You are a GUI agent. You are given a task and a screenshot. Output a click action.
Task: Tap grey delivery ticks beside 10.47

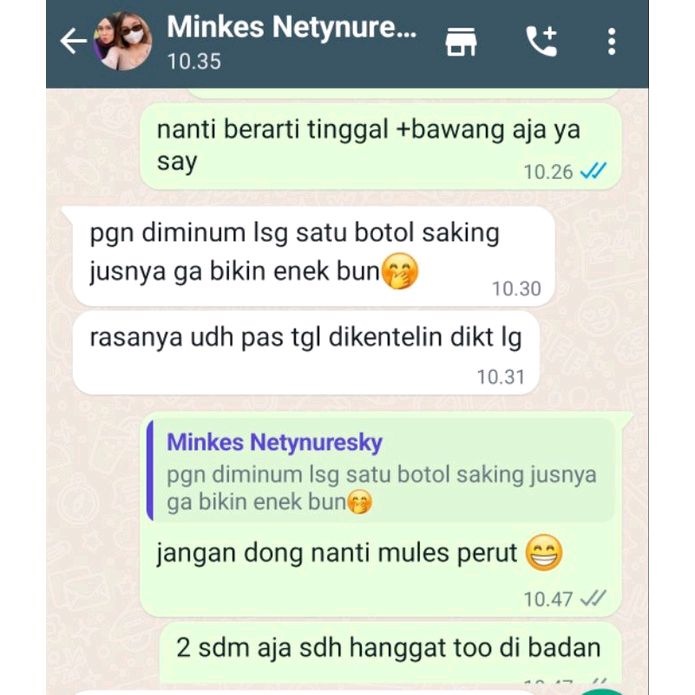click(593, 598)
